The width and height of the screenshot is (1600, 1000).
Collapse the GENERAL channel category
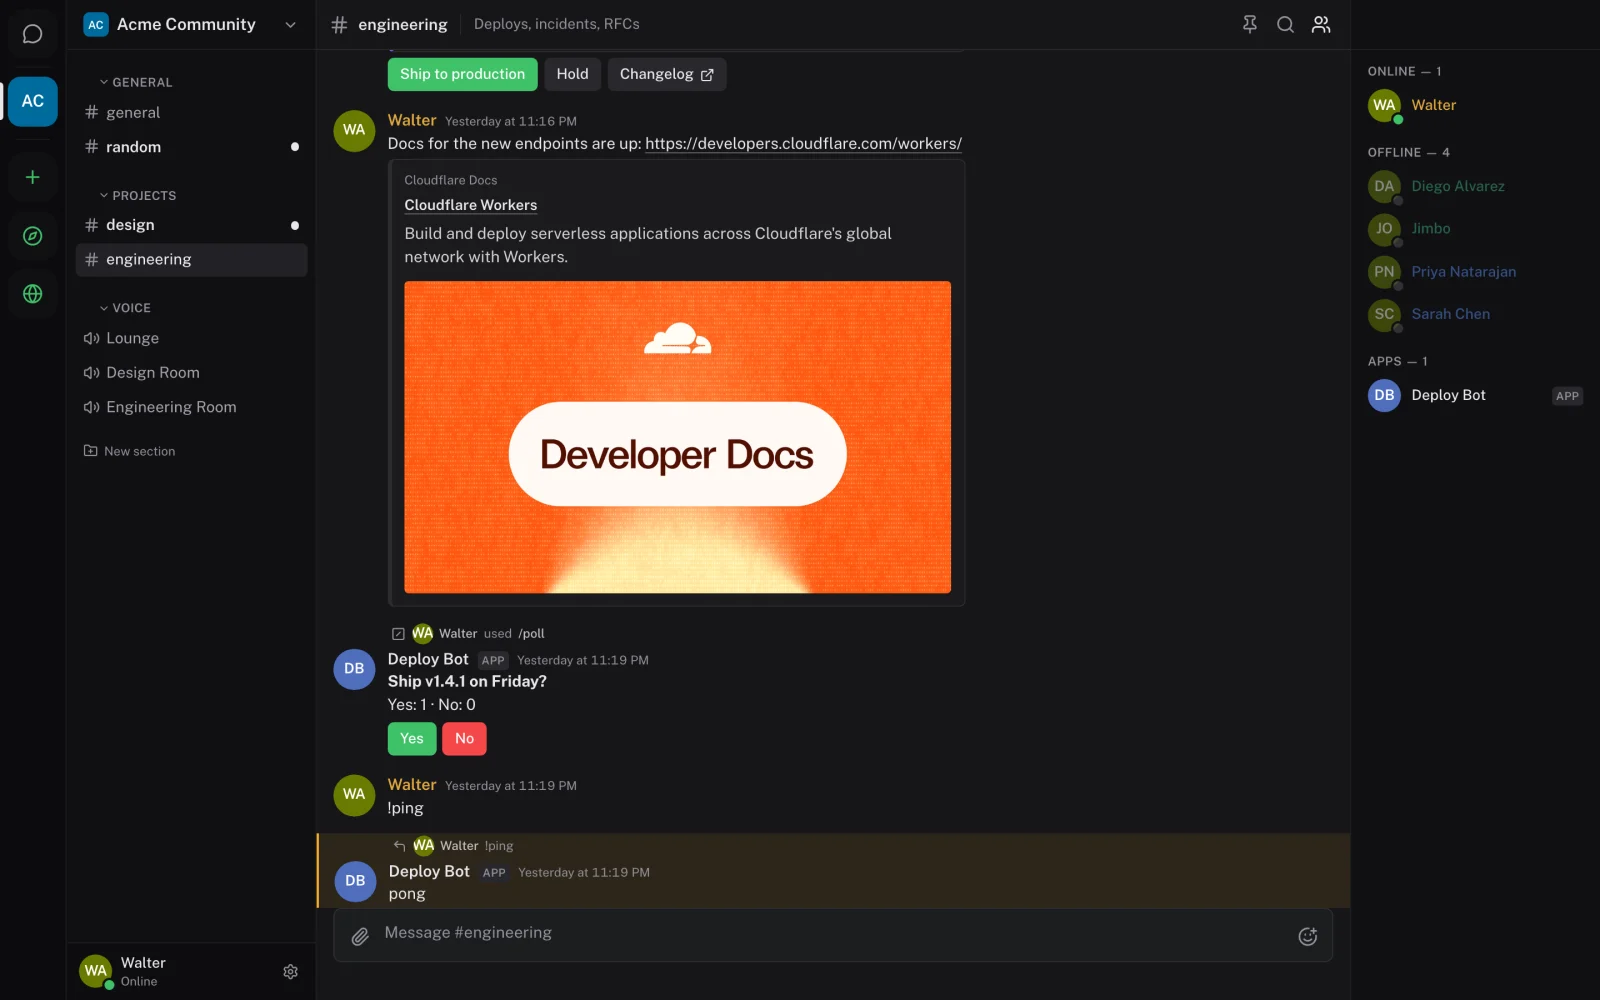pos(136,82)
